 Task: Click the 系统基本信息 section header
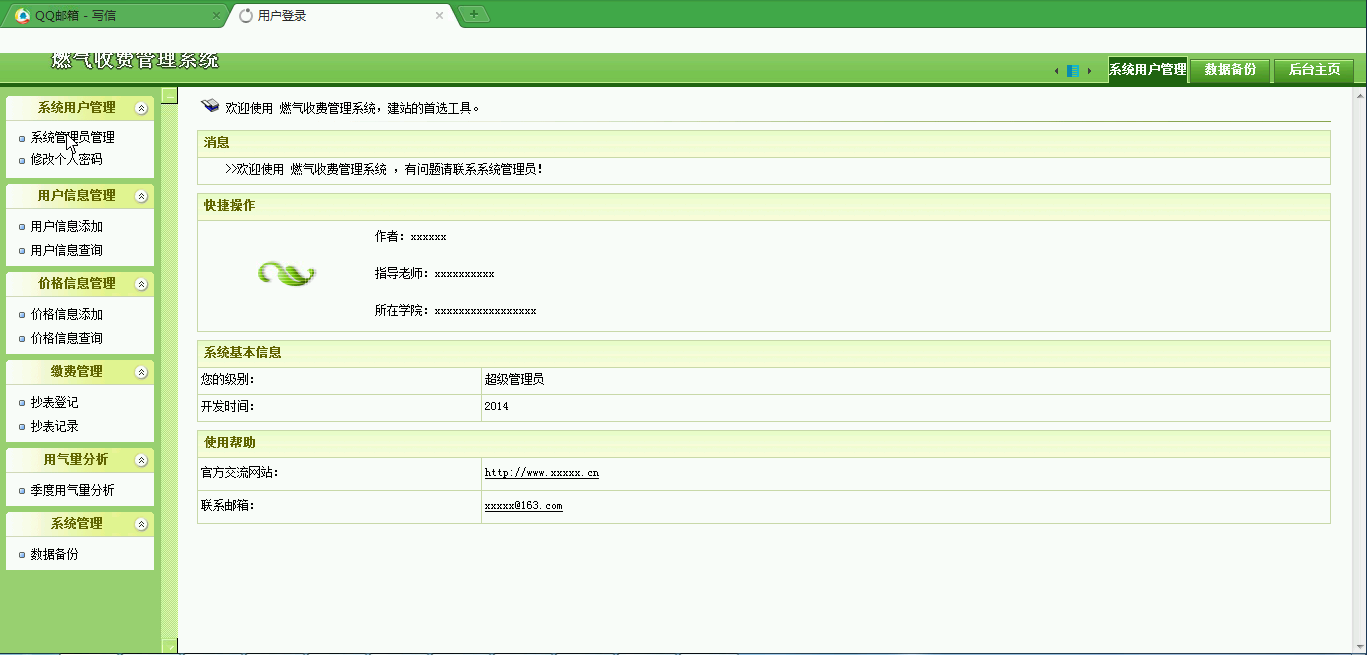click(x=764, y=354)
